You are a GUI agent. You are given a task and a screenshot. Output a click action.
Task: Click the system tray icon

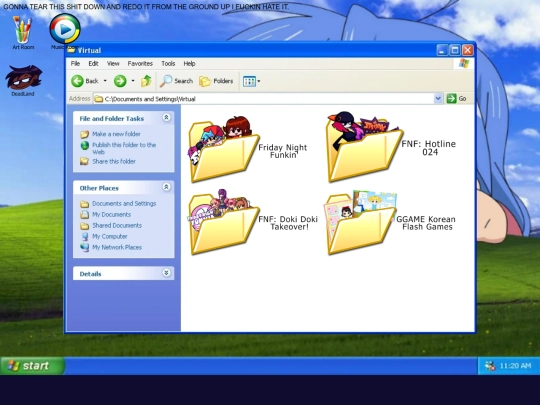coord(490,366)
